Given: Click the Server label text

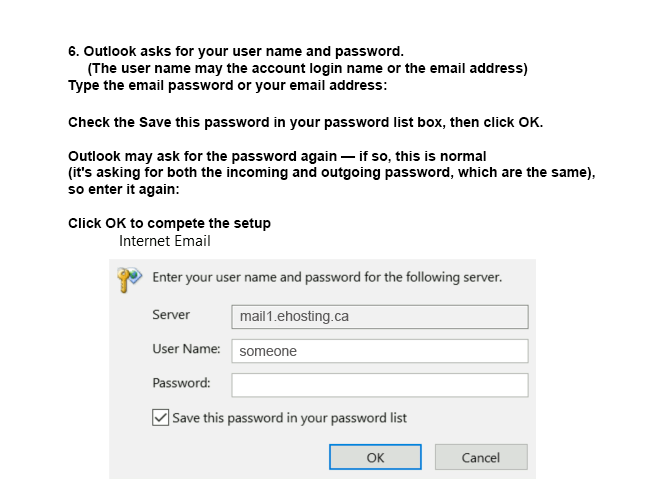Looking at the screenshot, I should pos(171,315).
